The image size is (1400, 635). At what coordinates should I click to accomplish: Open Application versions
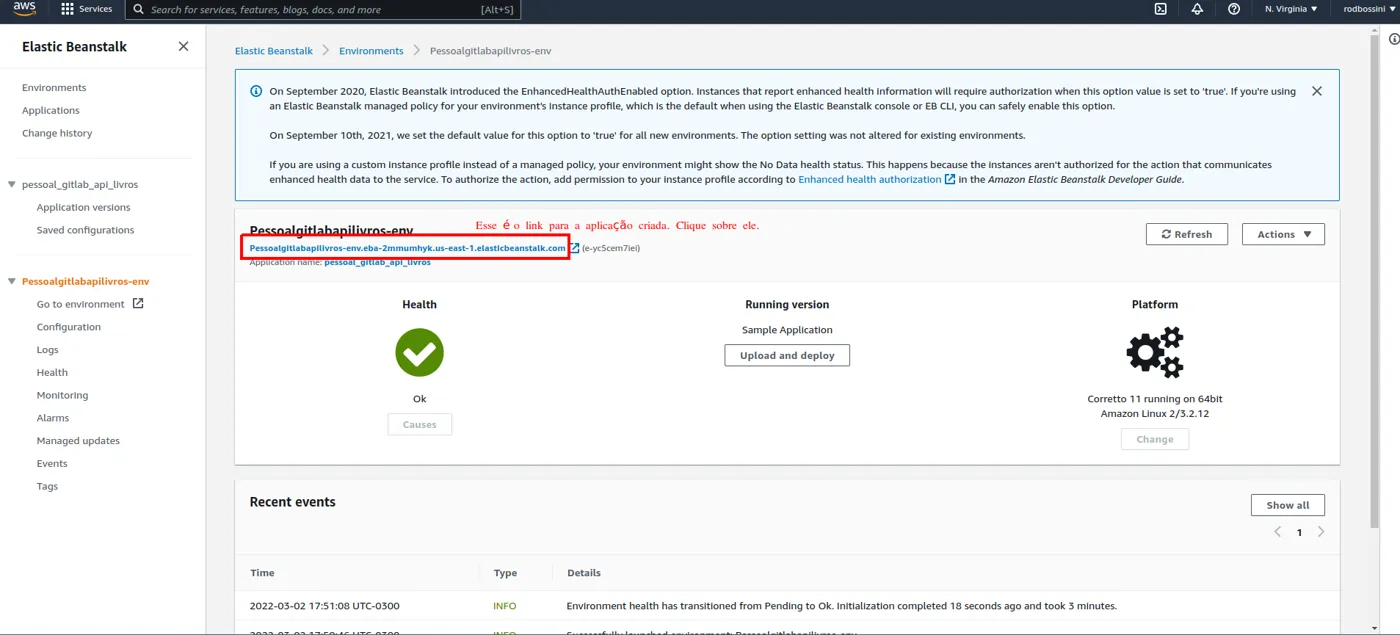(84, 207)
